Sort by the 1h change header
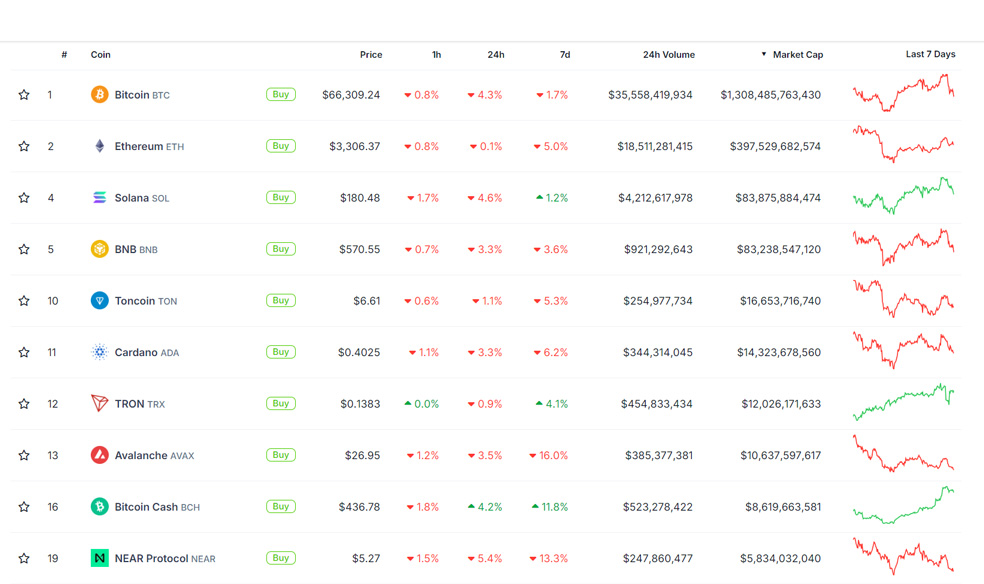Image resolution: width=984 pixels, height=584 pixels. [x=436, y=55]
